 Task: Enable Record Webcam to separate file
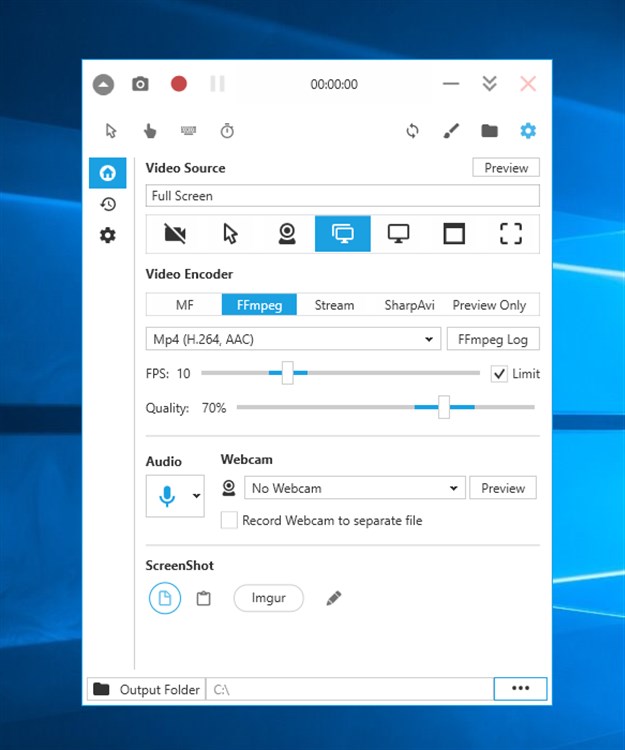click(x=229, y=520)
